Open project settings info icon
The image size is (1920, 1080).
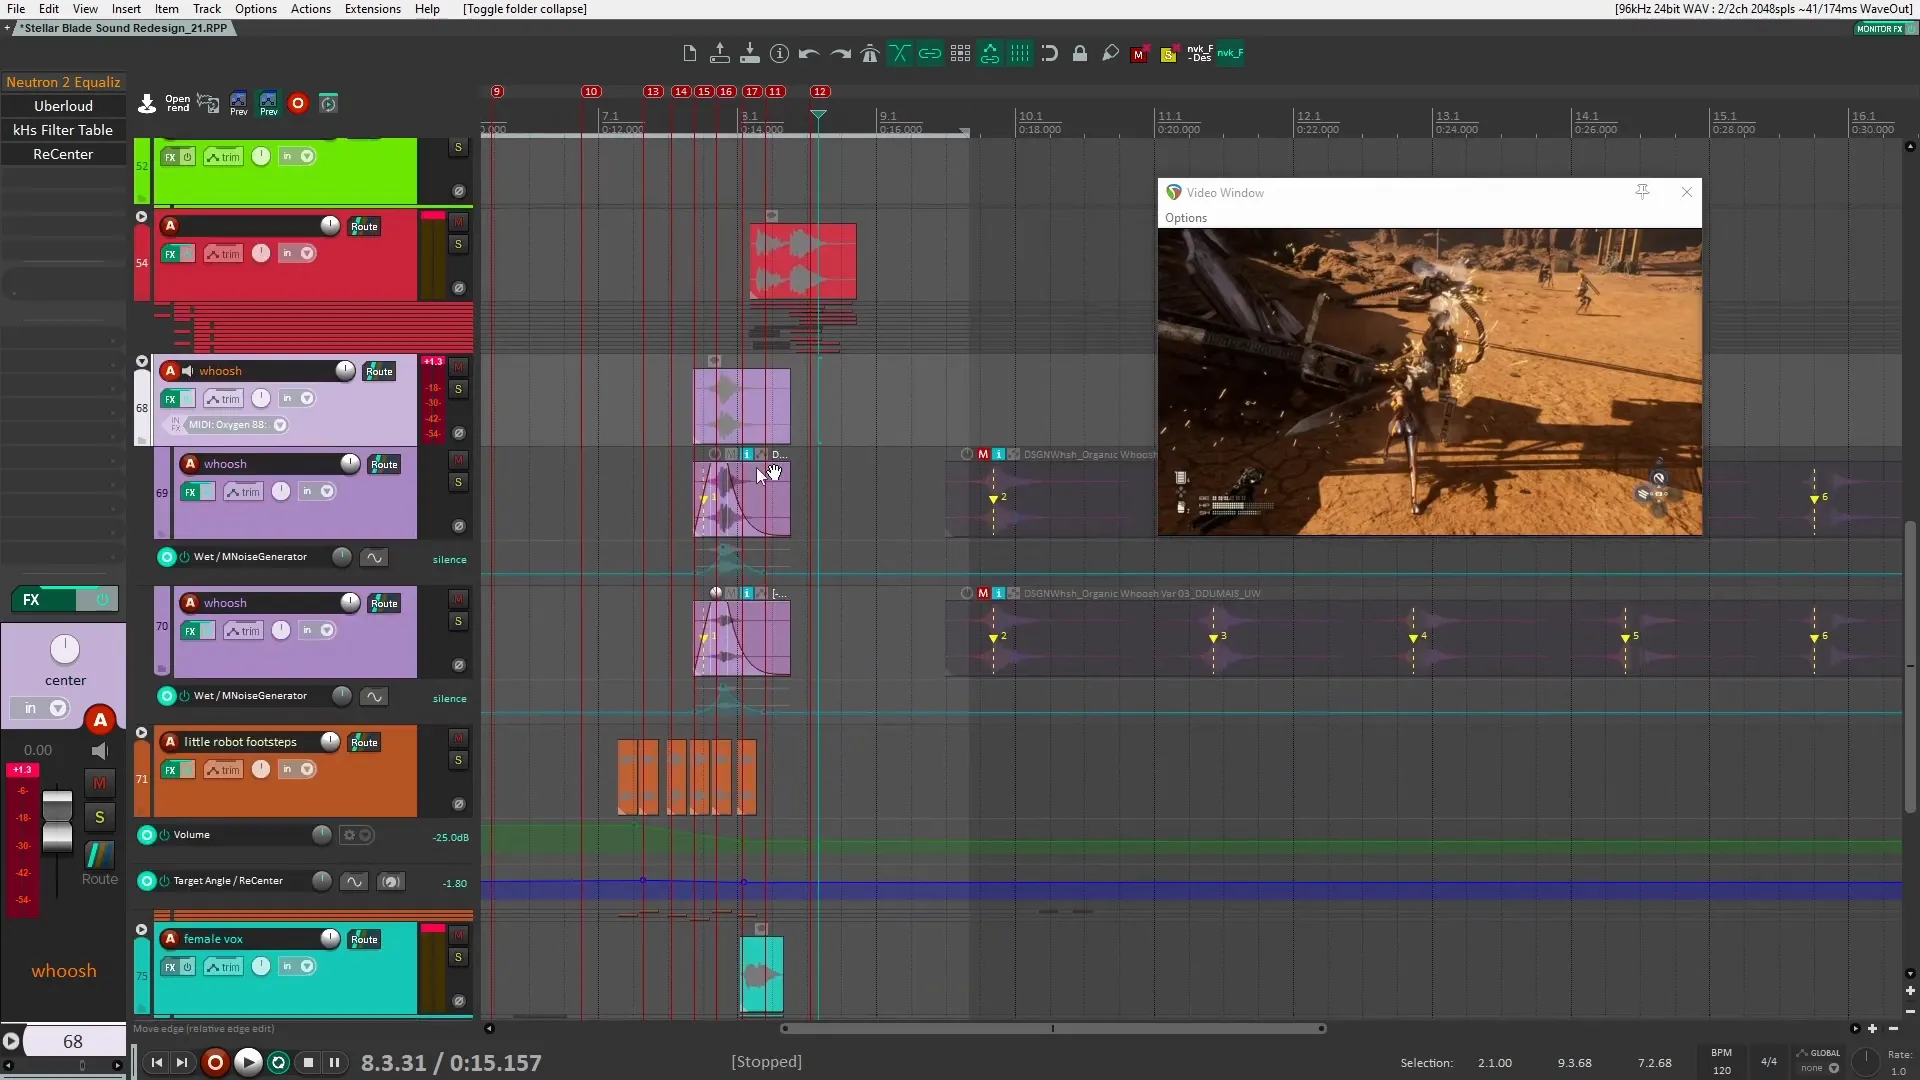coord(780,54)
